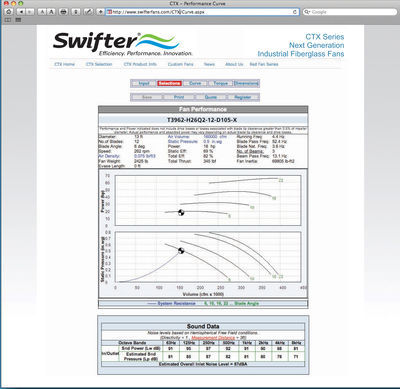Click the Print button below tabs

pyautogui.click(x=179, y=97)
